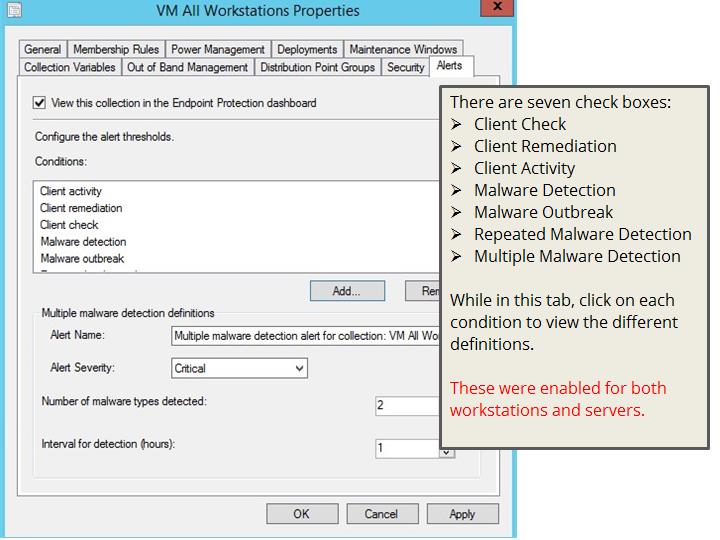Select the Distribution Point Groups tab

317,67
